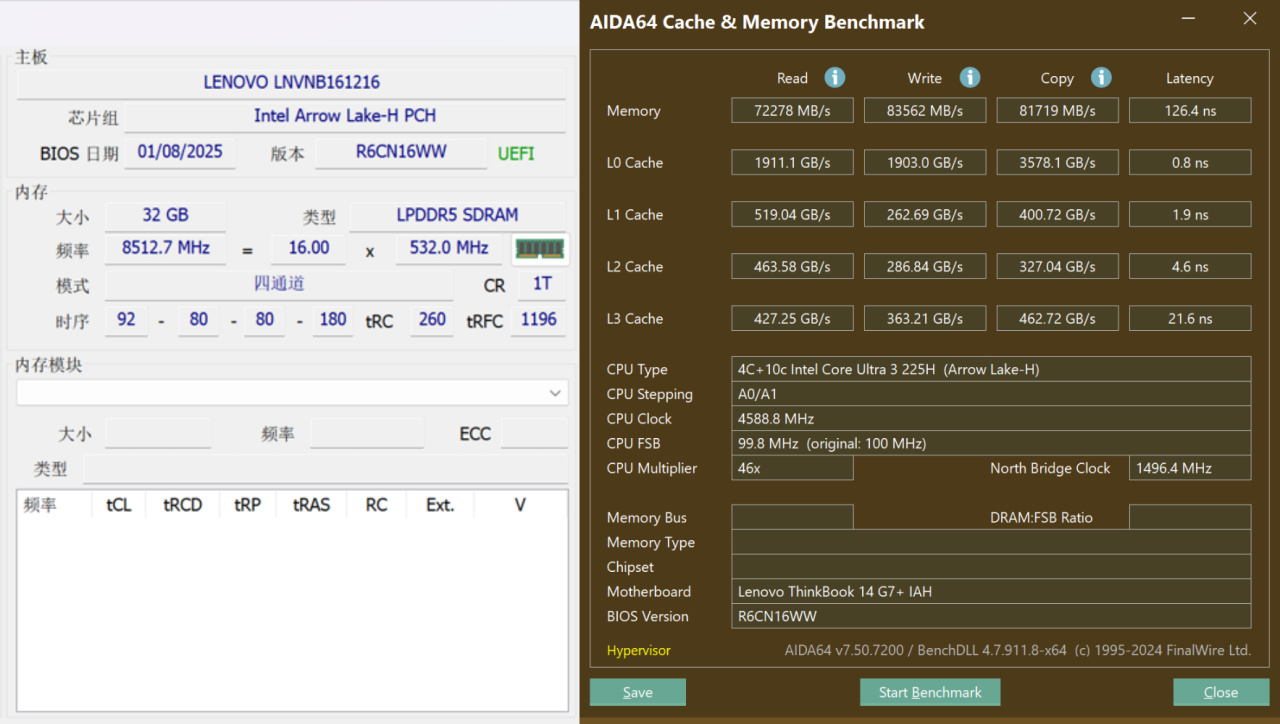
Task: Click the RC column header
Action: [x=376, y=505]
